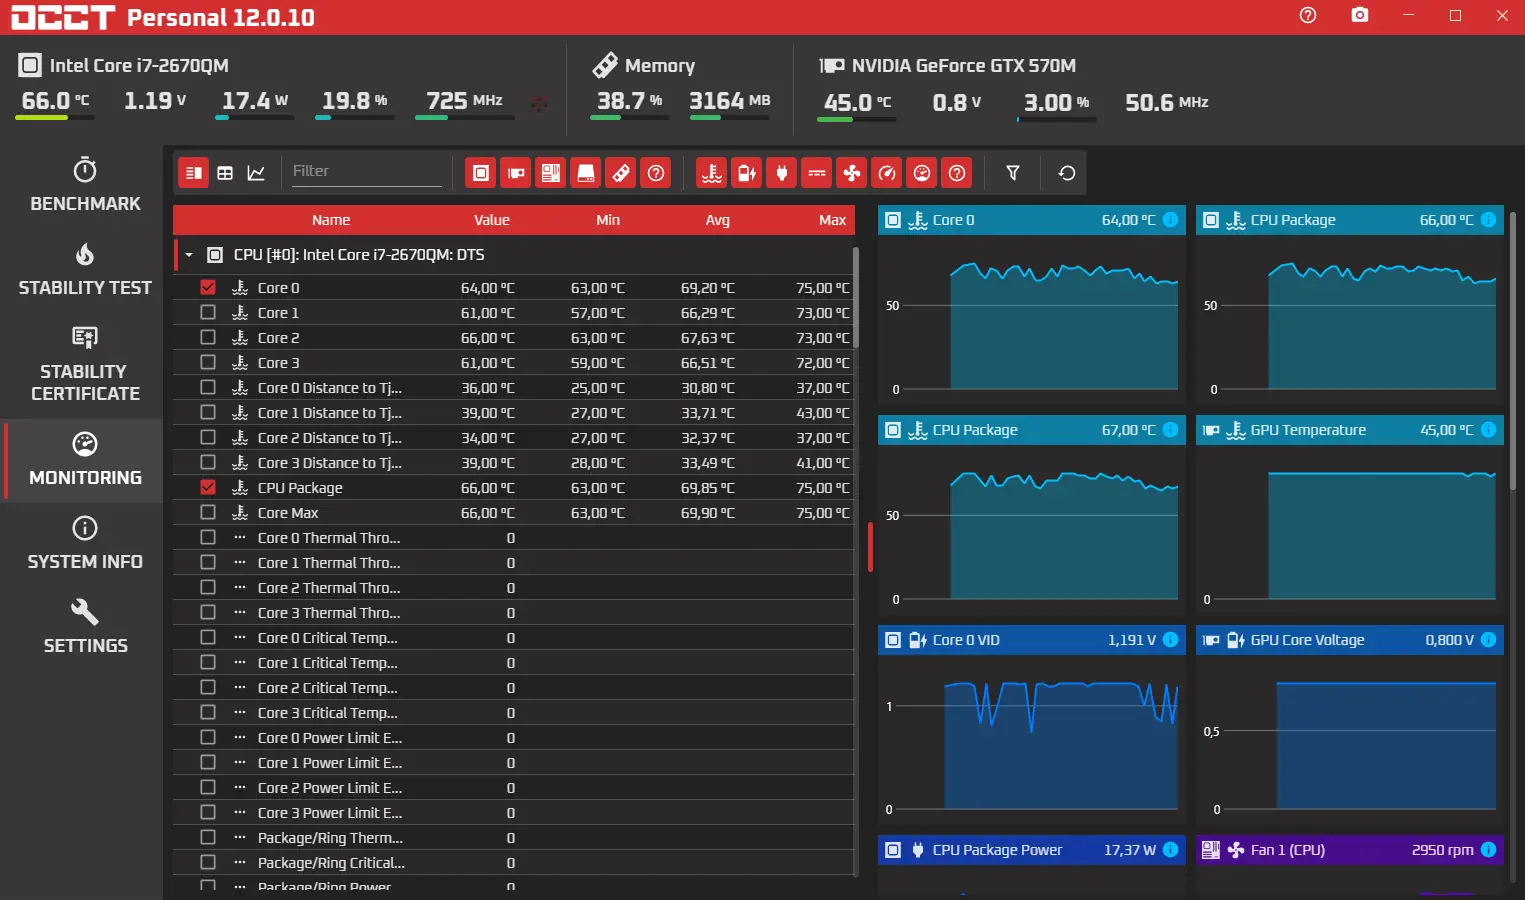Image resolution: width=1525 pixels, height=900 pixels.
Task: Toggle the temperature sensor filter icon
Action: (711, 173)
